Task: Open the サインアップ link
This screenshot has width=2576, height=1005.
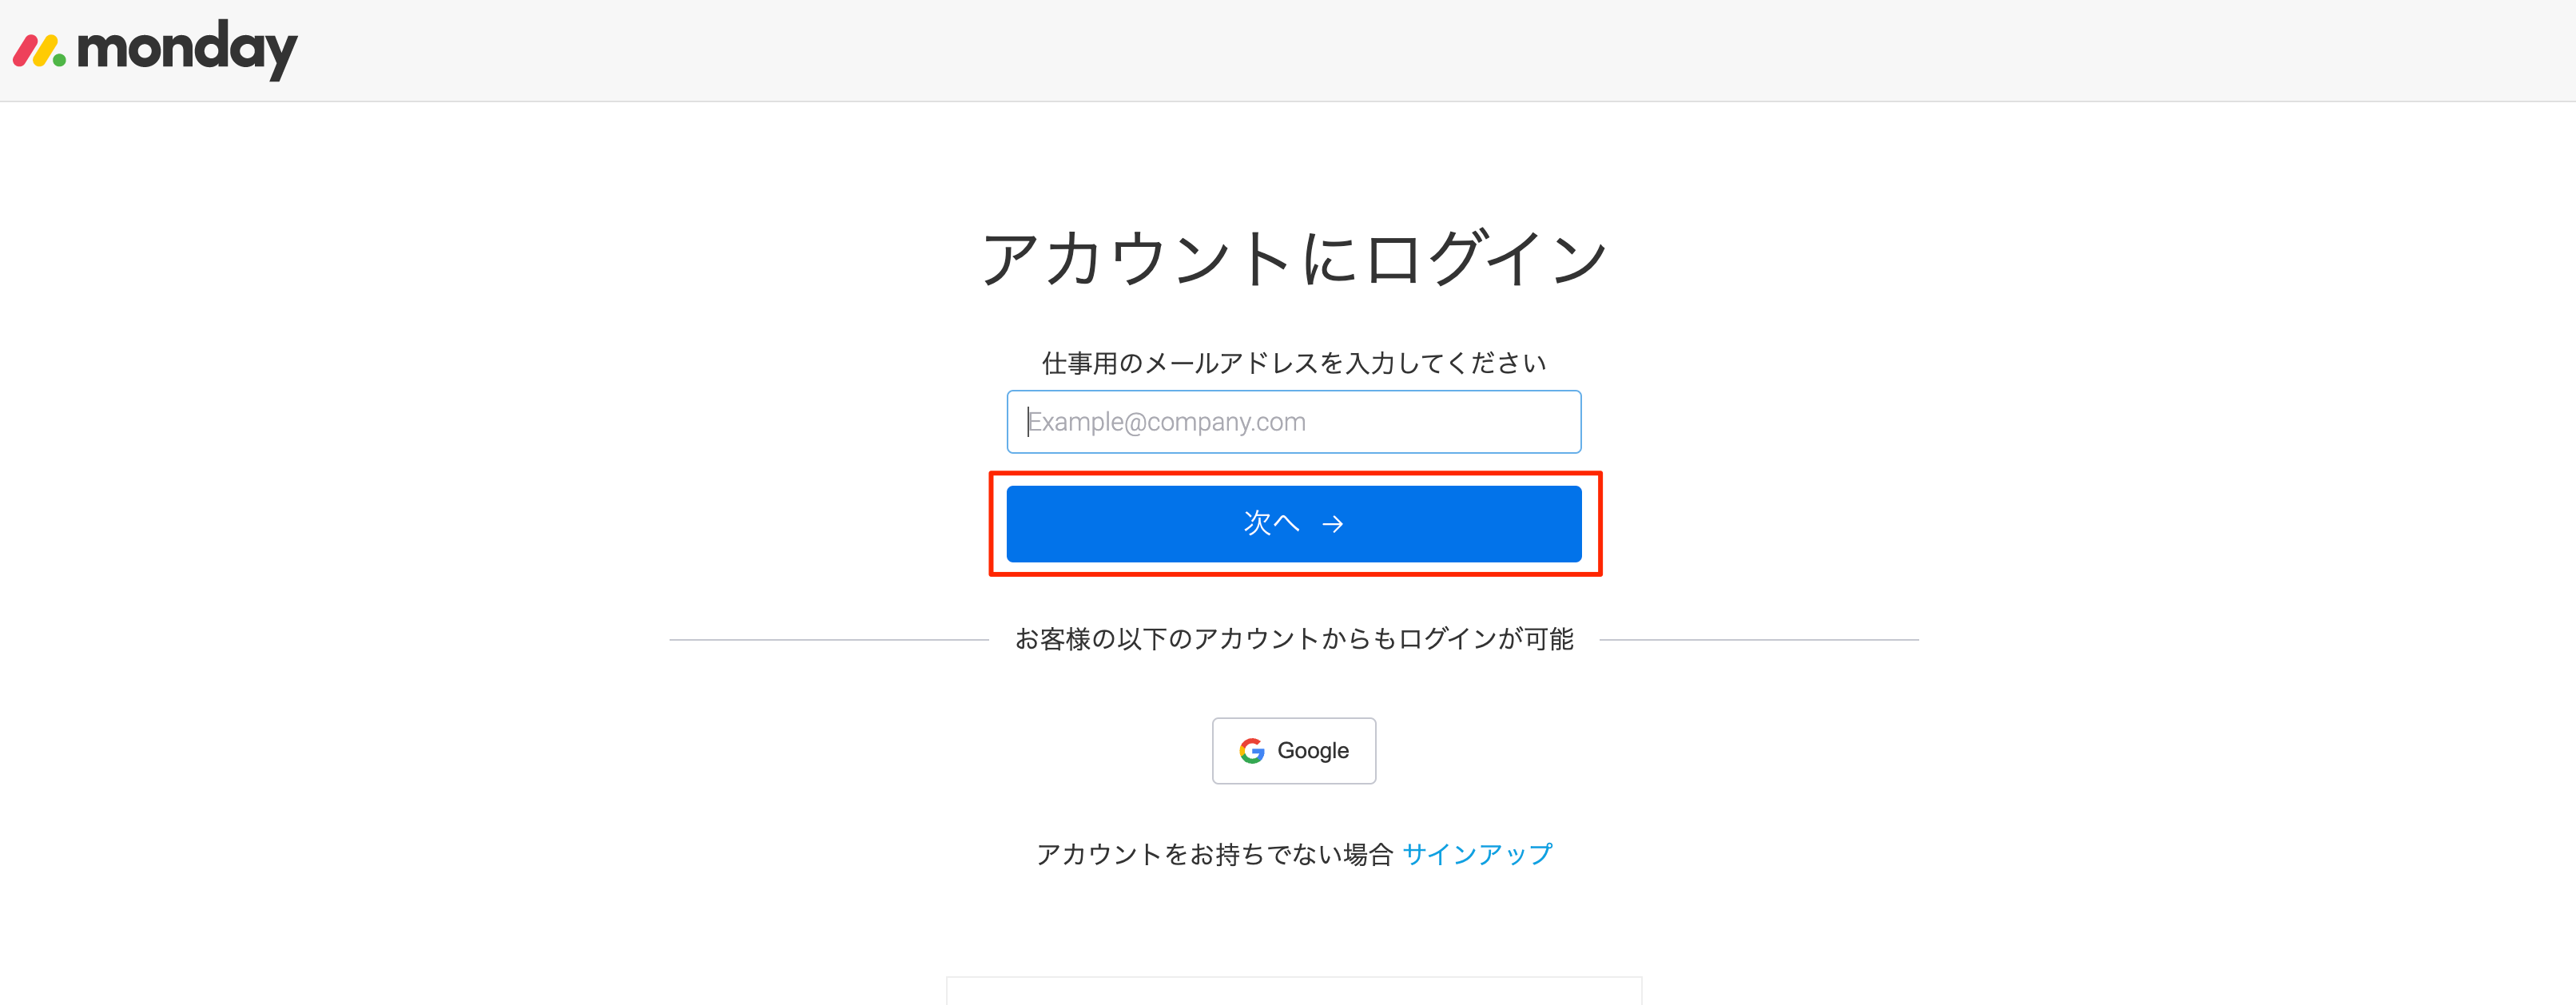Action: (1476, 854)
